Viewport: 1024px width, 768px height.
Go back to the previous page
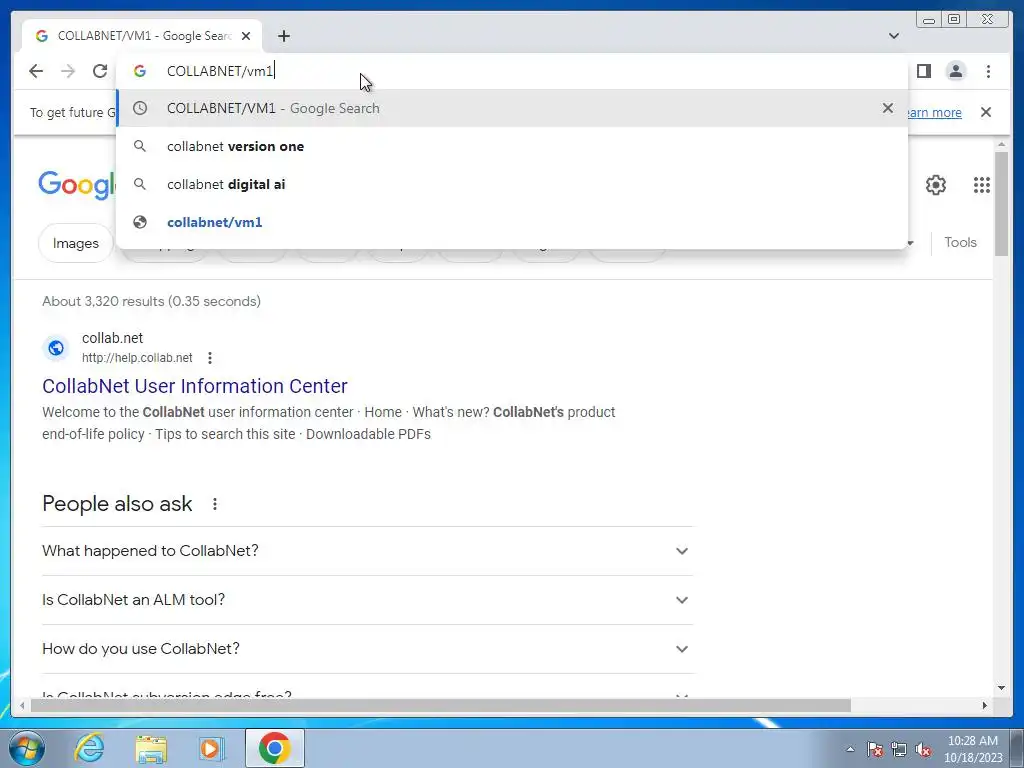point(36,71)
